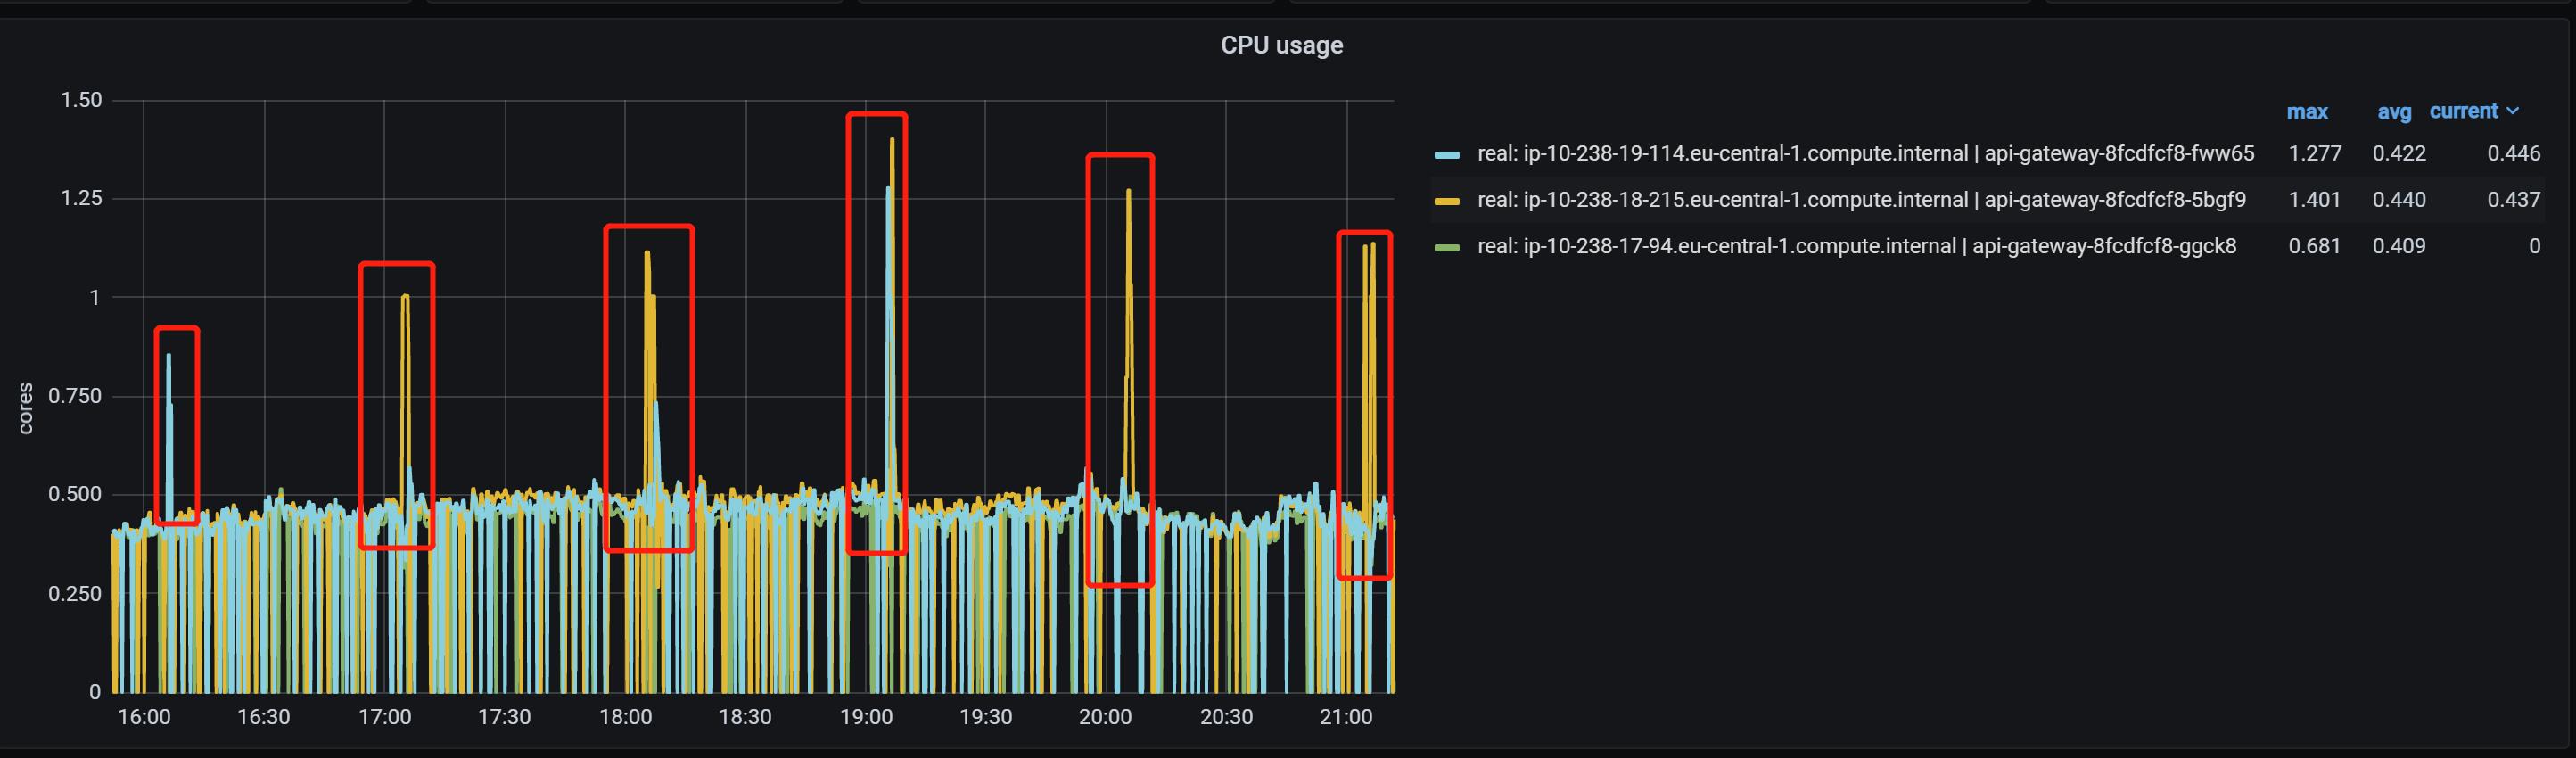Click the yellow swatch for api-gateway-8fcdfcf8-5bgf9

tap(1447, 201)
